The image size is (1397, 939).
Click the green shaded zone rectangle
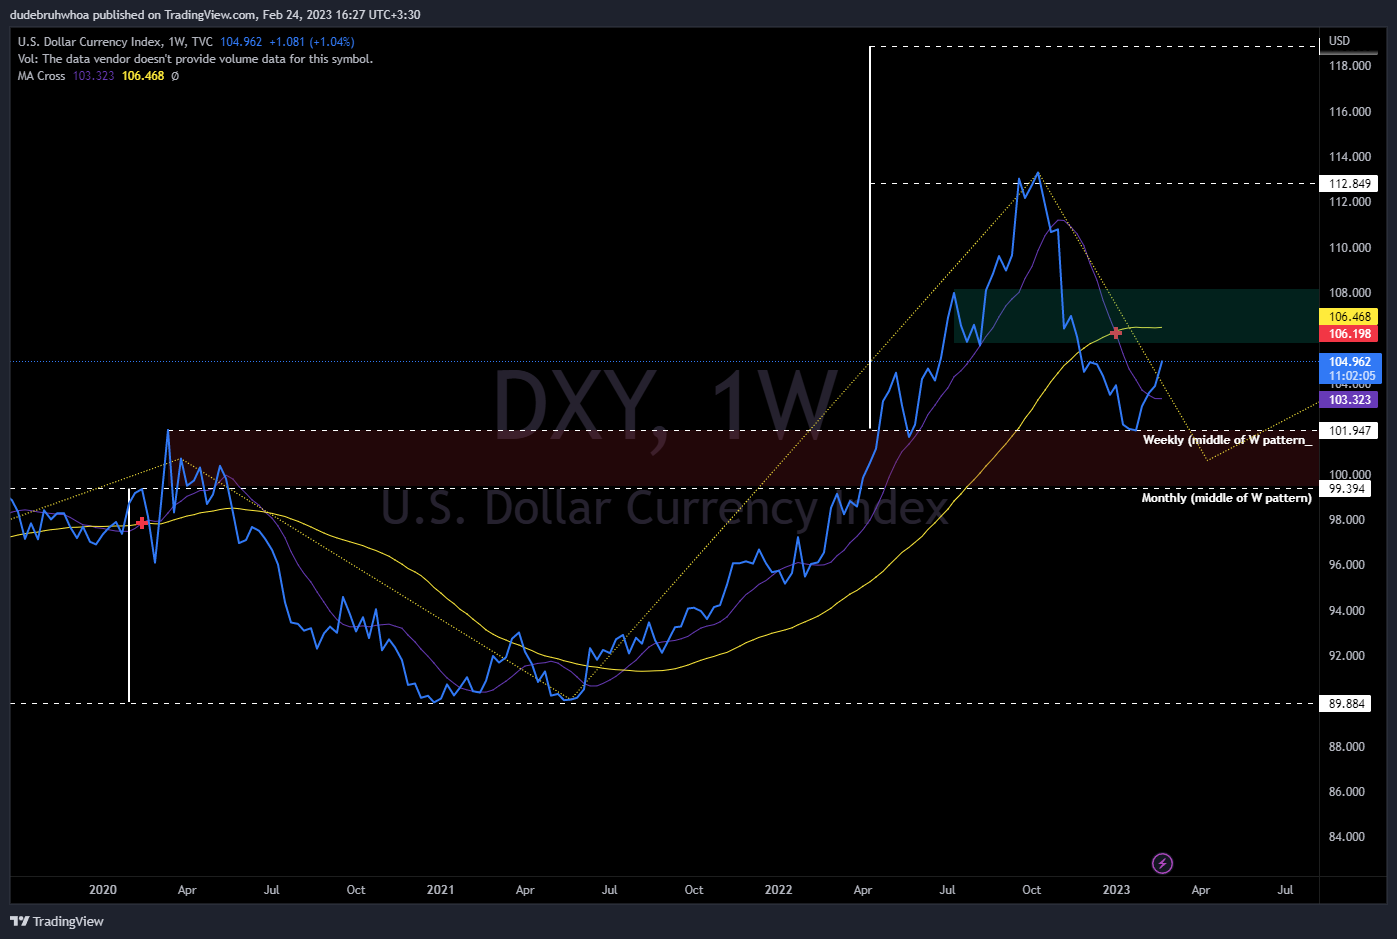1136,316
